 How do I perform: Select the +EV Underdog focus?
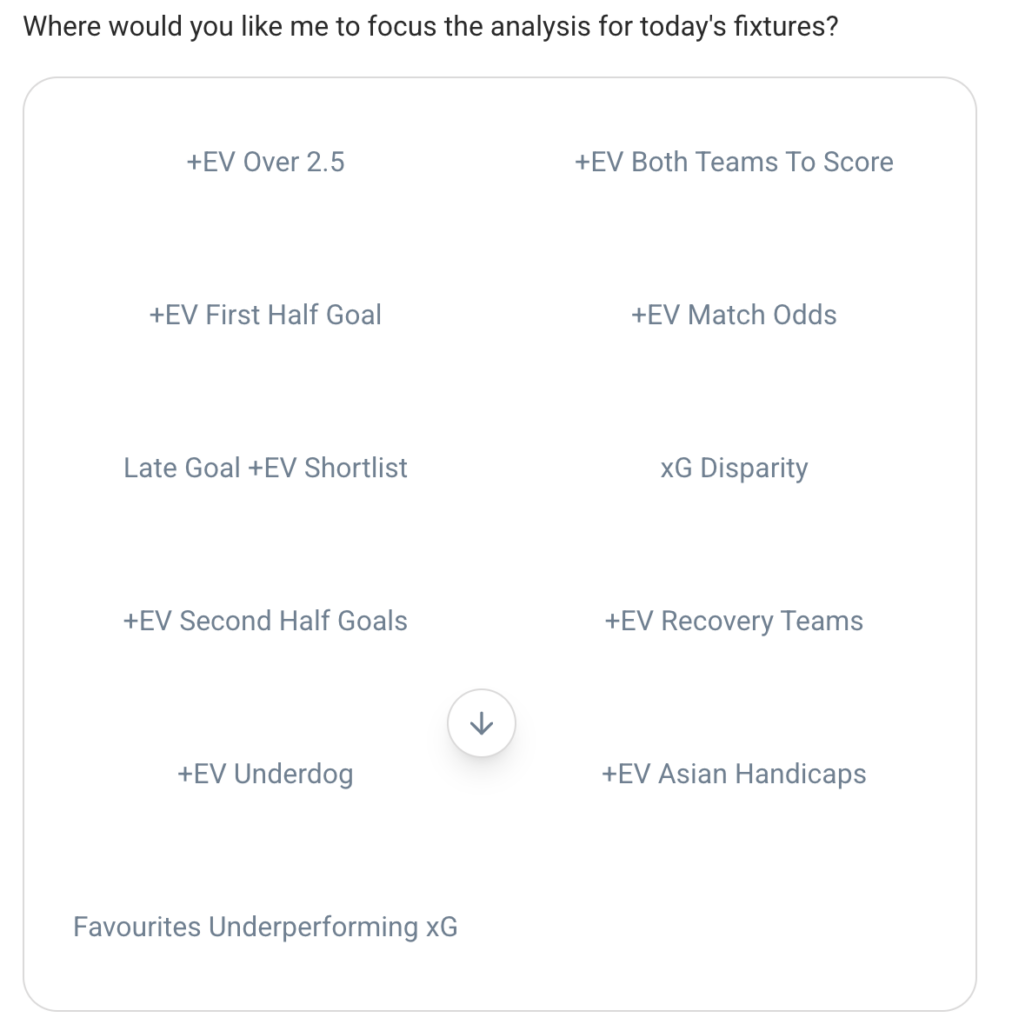point(265,774)
